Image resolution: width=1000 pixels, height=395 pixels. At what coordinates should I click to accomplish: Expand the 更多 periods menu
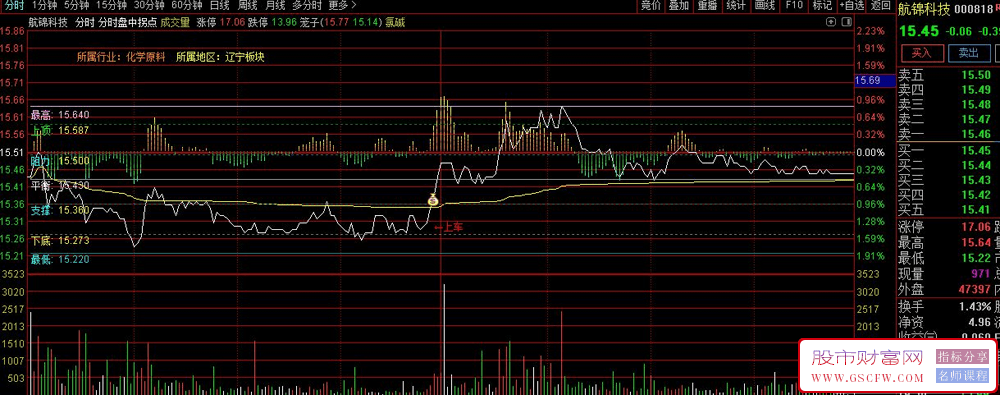342,6
